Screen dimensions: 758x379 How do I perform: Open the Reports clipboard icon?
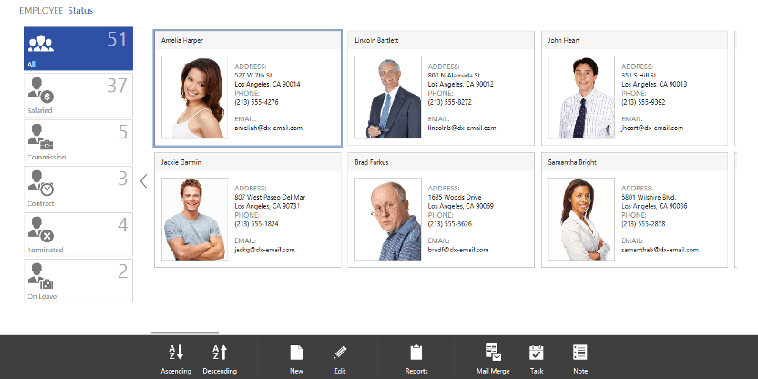(416, 352)
